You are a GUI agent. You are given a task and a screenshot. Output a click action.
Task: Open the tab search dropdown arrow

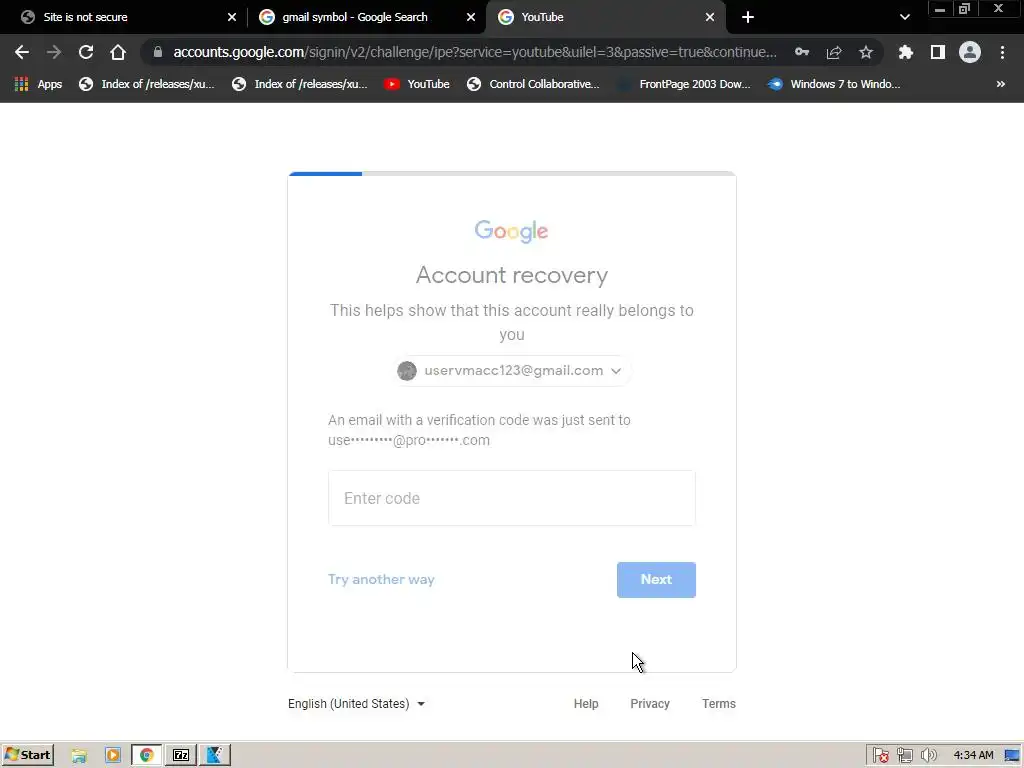click(x=904, y=17)
